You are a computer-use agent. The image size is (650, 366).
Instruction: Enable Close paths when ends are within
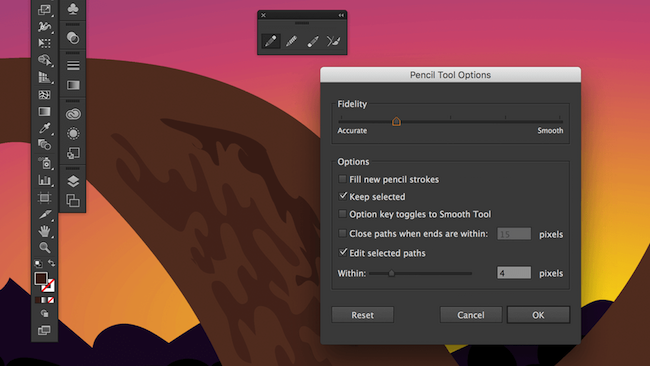(342, 233)
